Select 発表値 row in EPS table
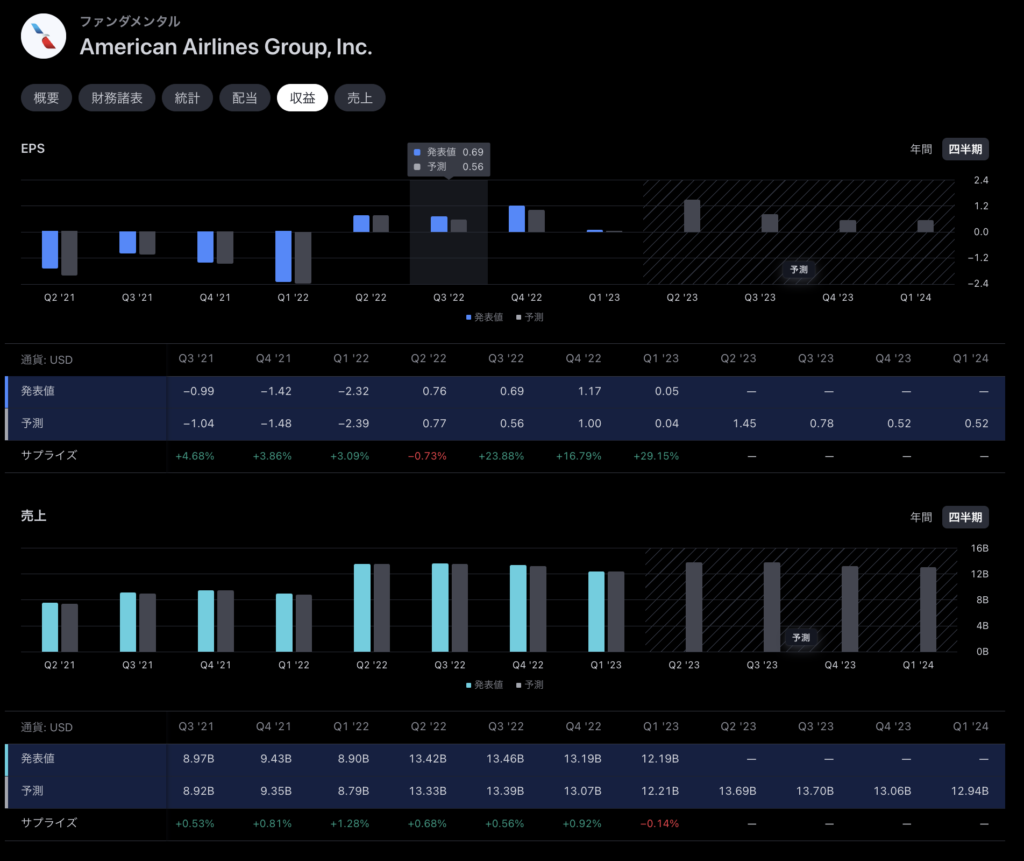The width and height of the screenshot is (1024, 861). [x=505, y=391]
